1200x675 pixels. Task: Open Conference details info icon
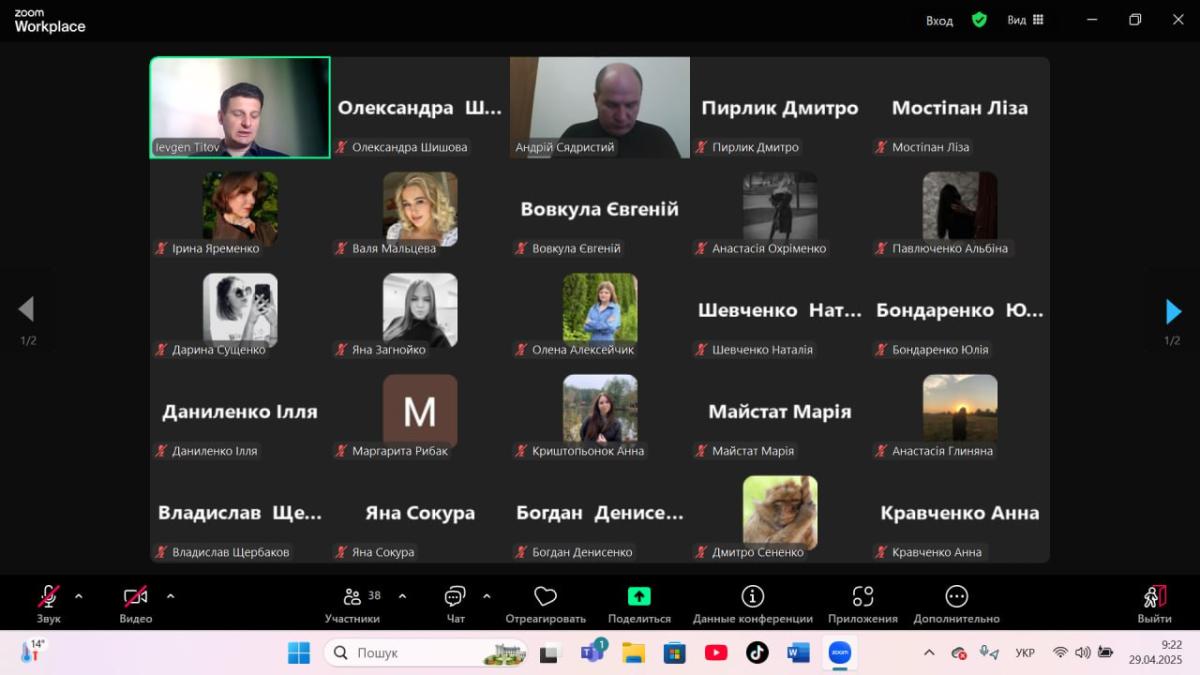click(x=752, y=597)
